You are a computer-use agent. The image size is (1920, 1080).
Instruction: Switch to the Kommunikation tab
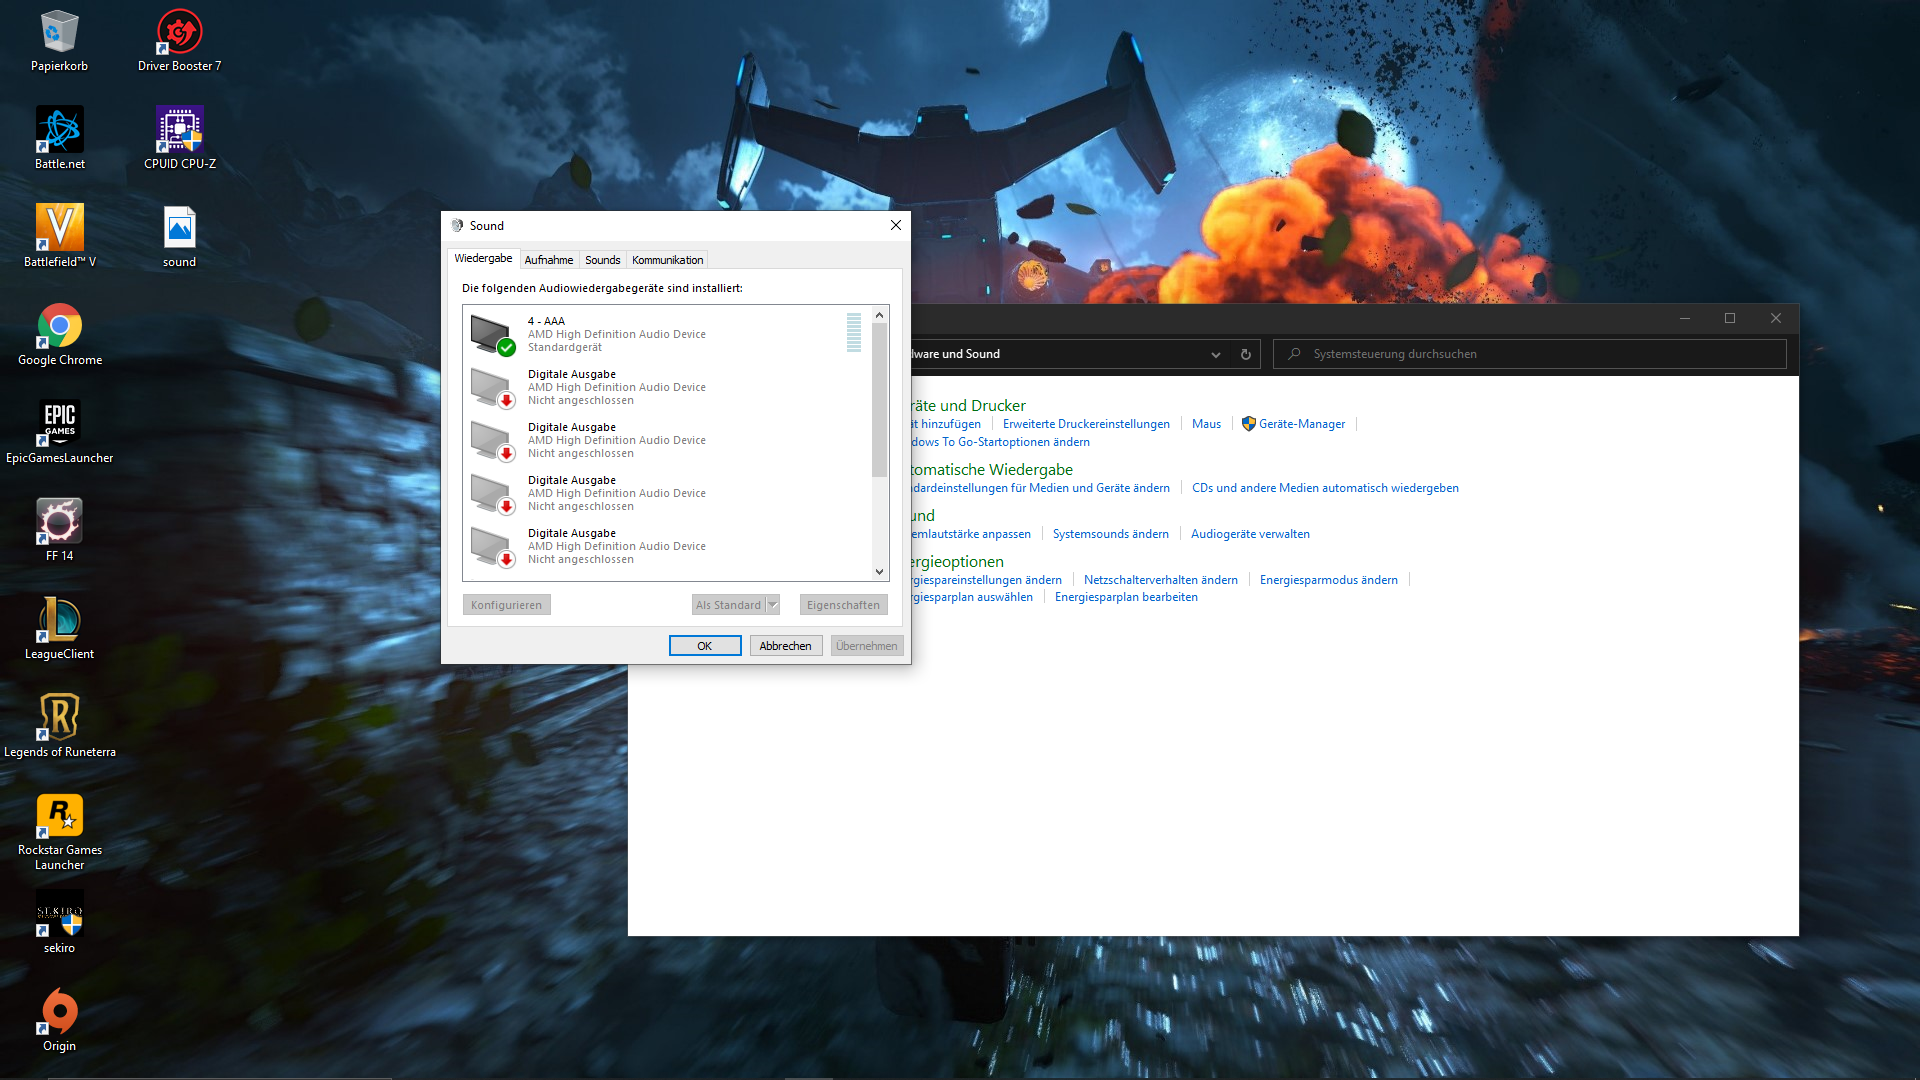[667, 260]
